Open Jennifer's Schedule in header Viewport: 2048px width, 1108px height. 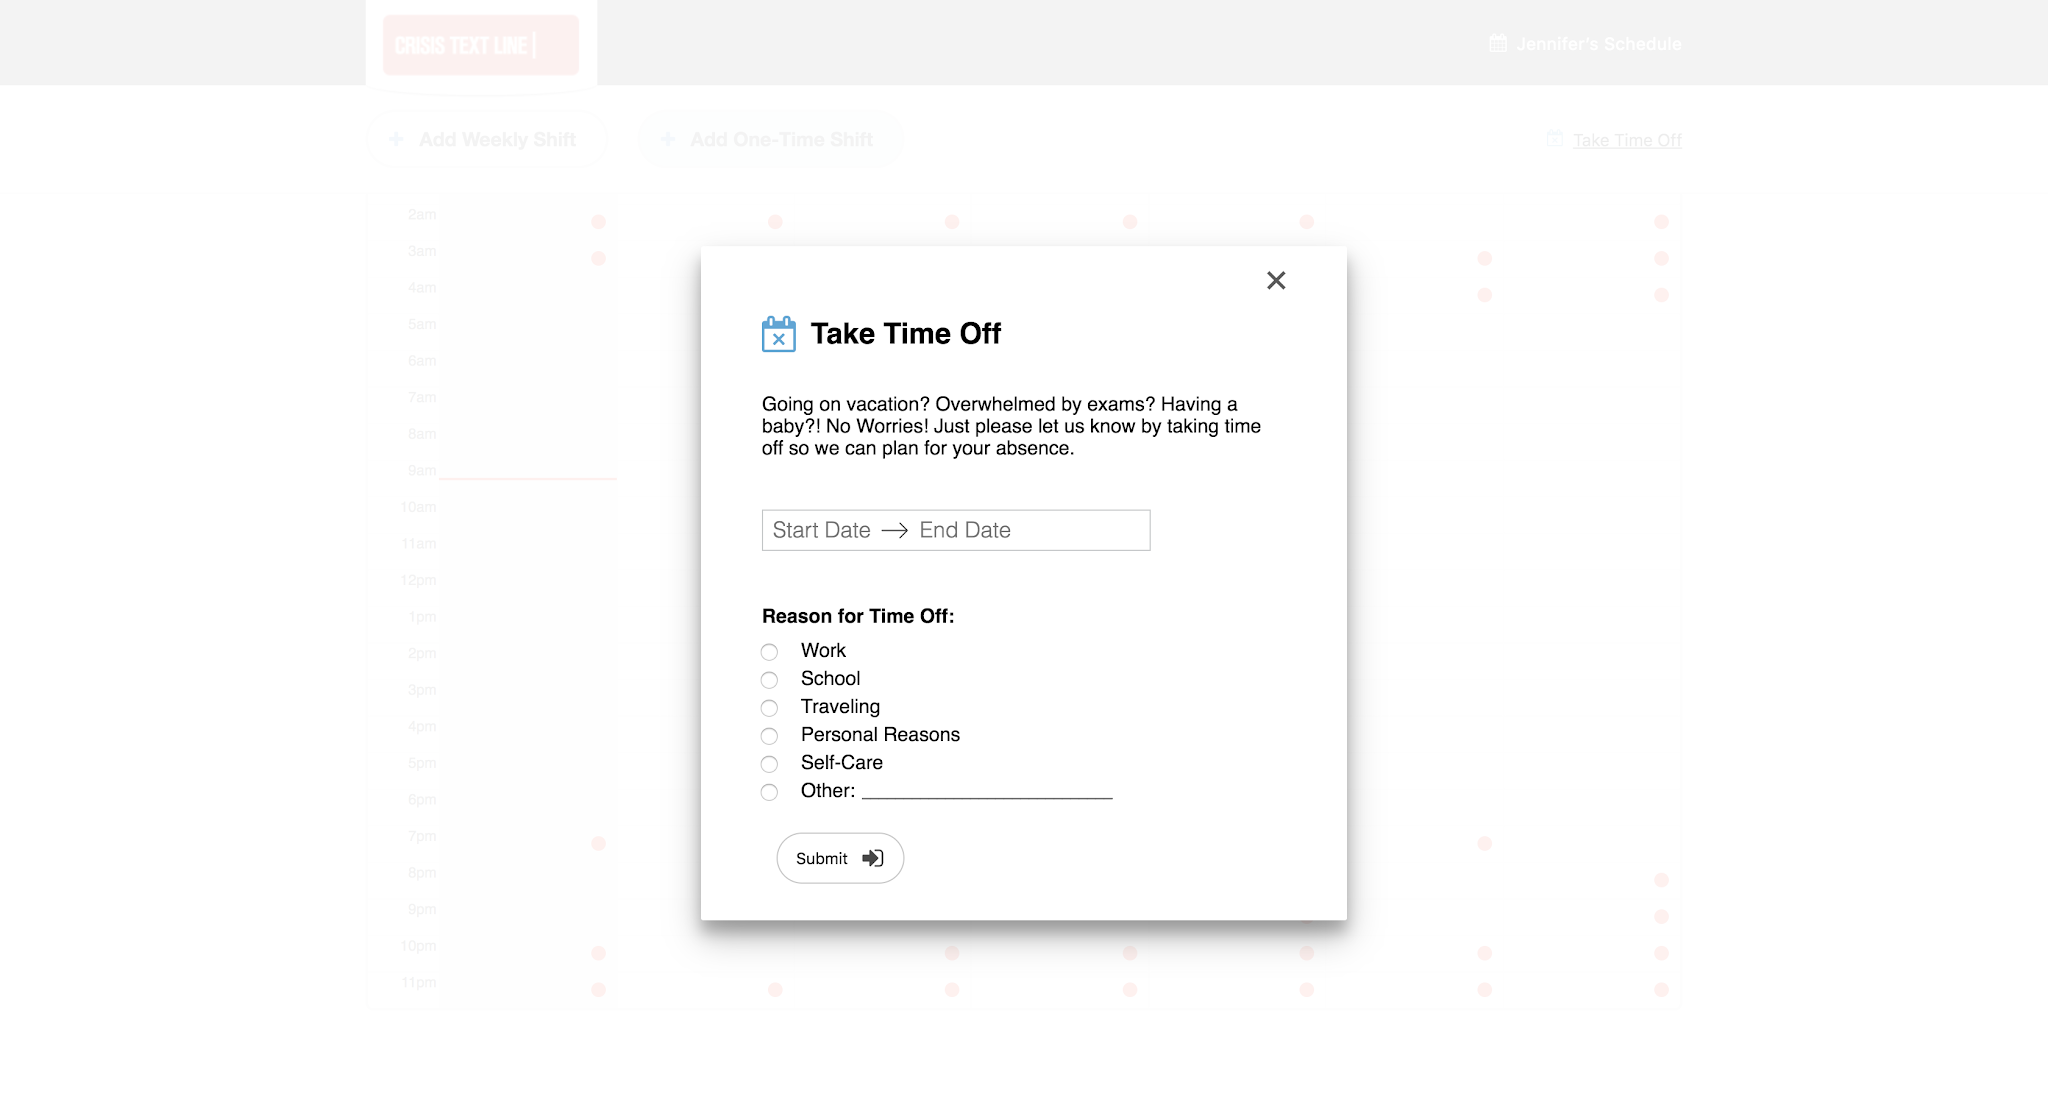1598,44
